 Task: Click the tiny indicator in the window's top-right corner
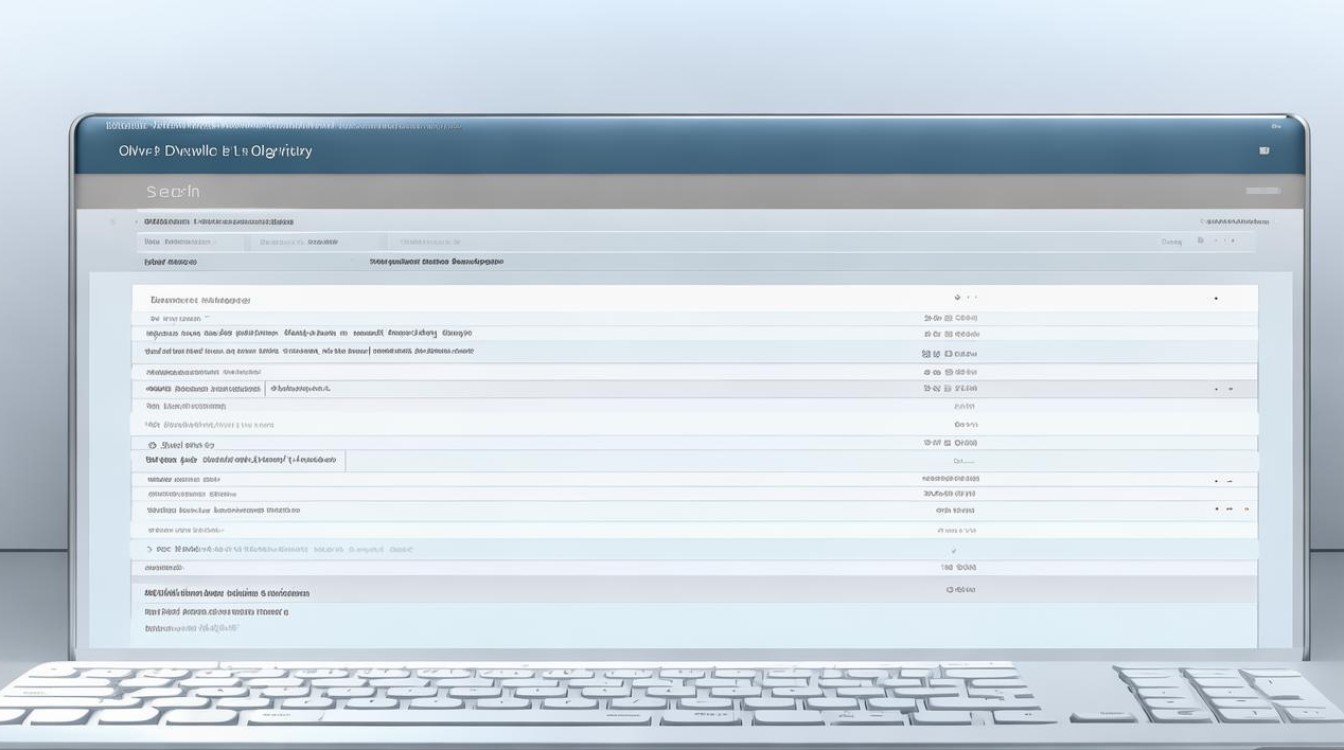pyautogui.click(x=1276, y=126)
